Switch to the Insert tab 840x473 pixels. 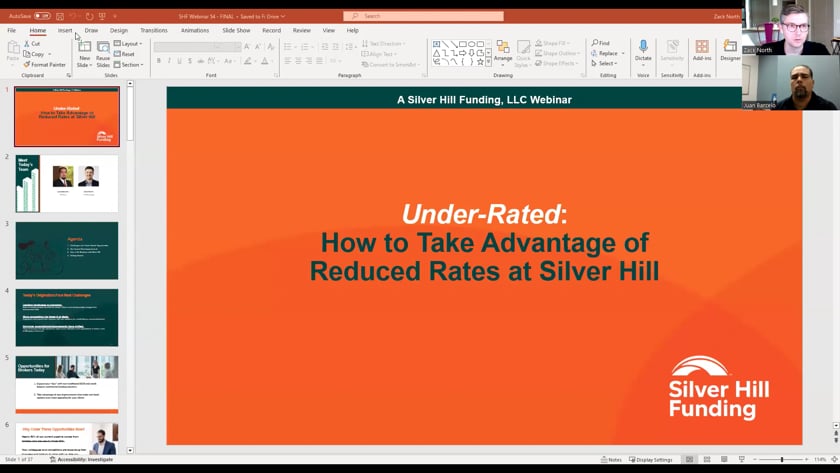tap(65, 31)
